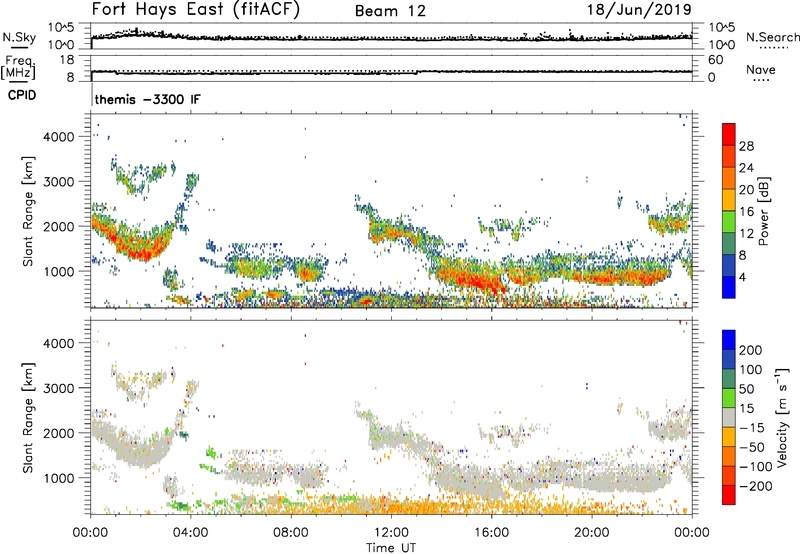Click the '18' tick of the frequency axis
The image size is (800, 554).
click(67, 60)
